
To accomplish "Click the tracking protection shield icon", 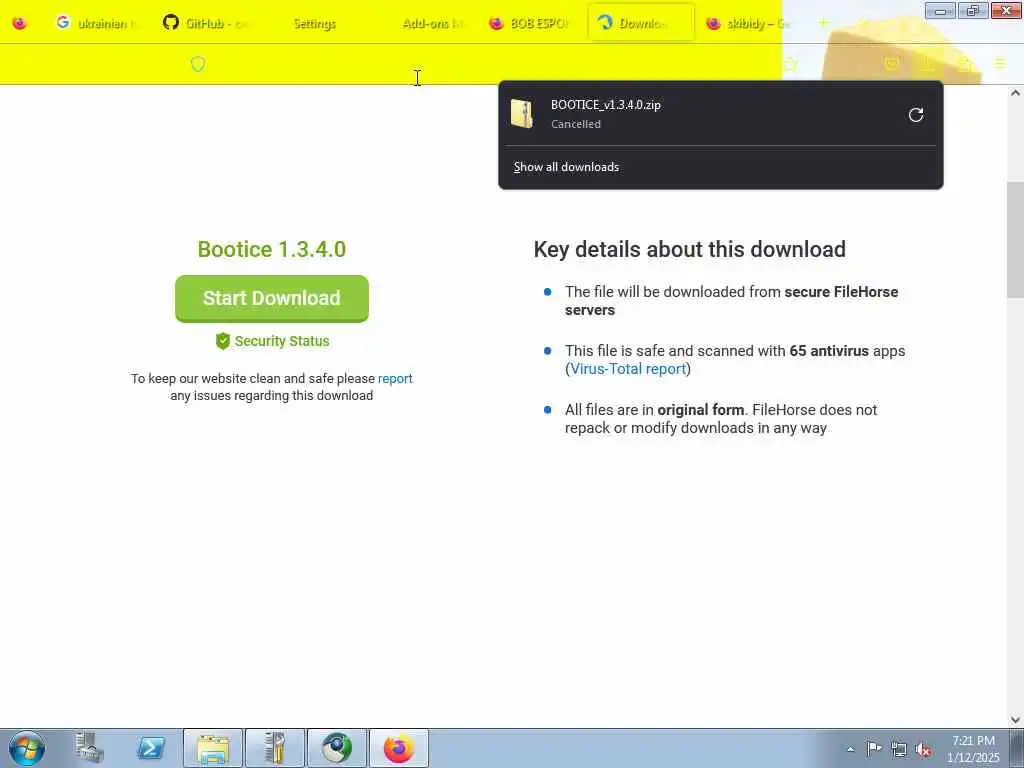I will click(x=198, y=64).
